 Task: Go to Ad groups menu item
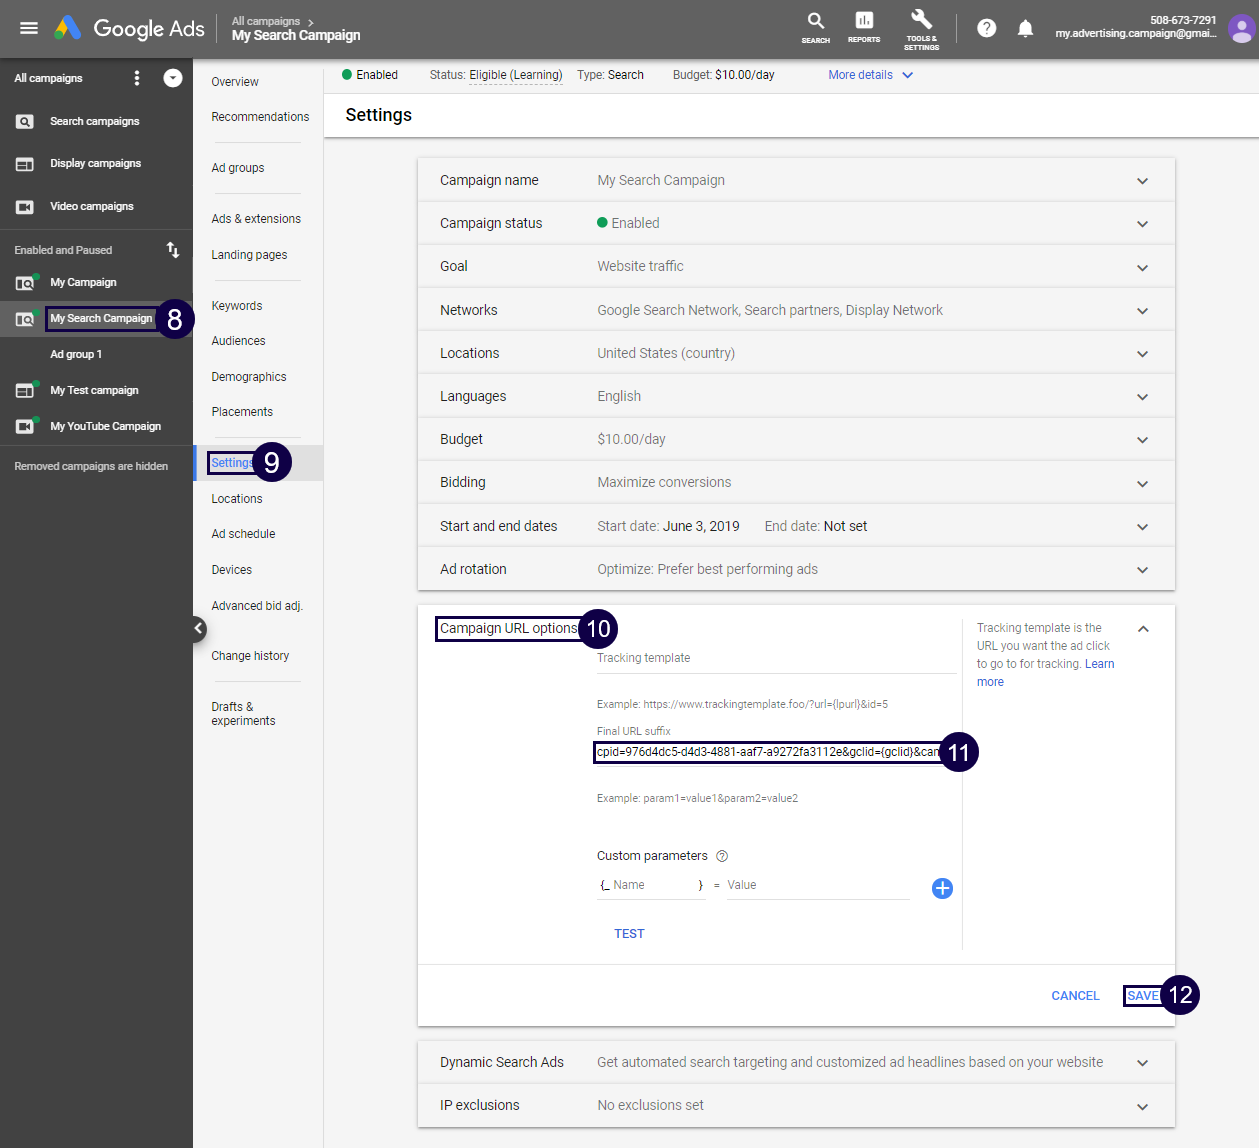pos(238,168)
